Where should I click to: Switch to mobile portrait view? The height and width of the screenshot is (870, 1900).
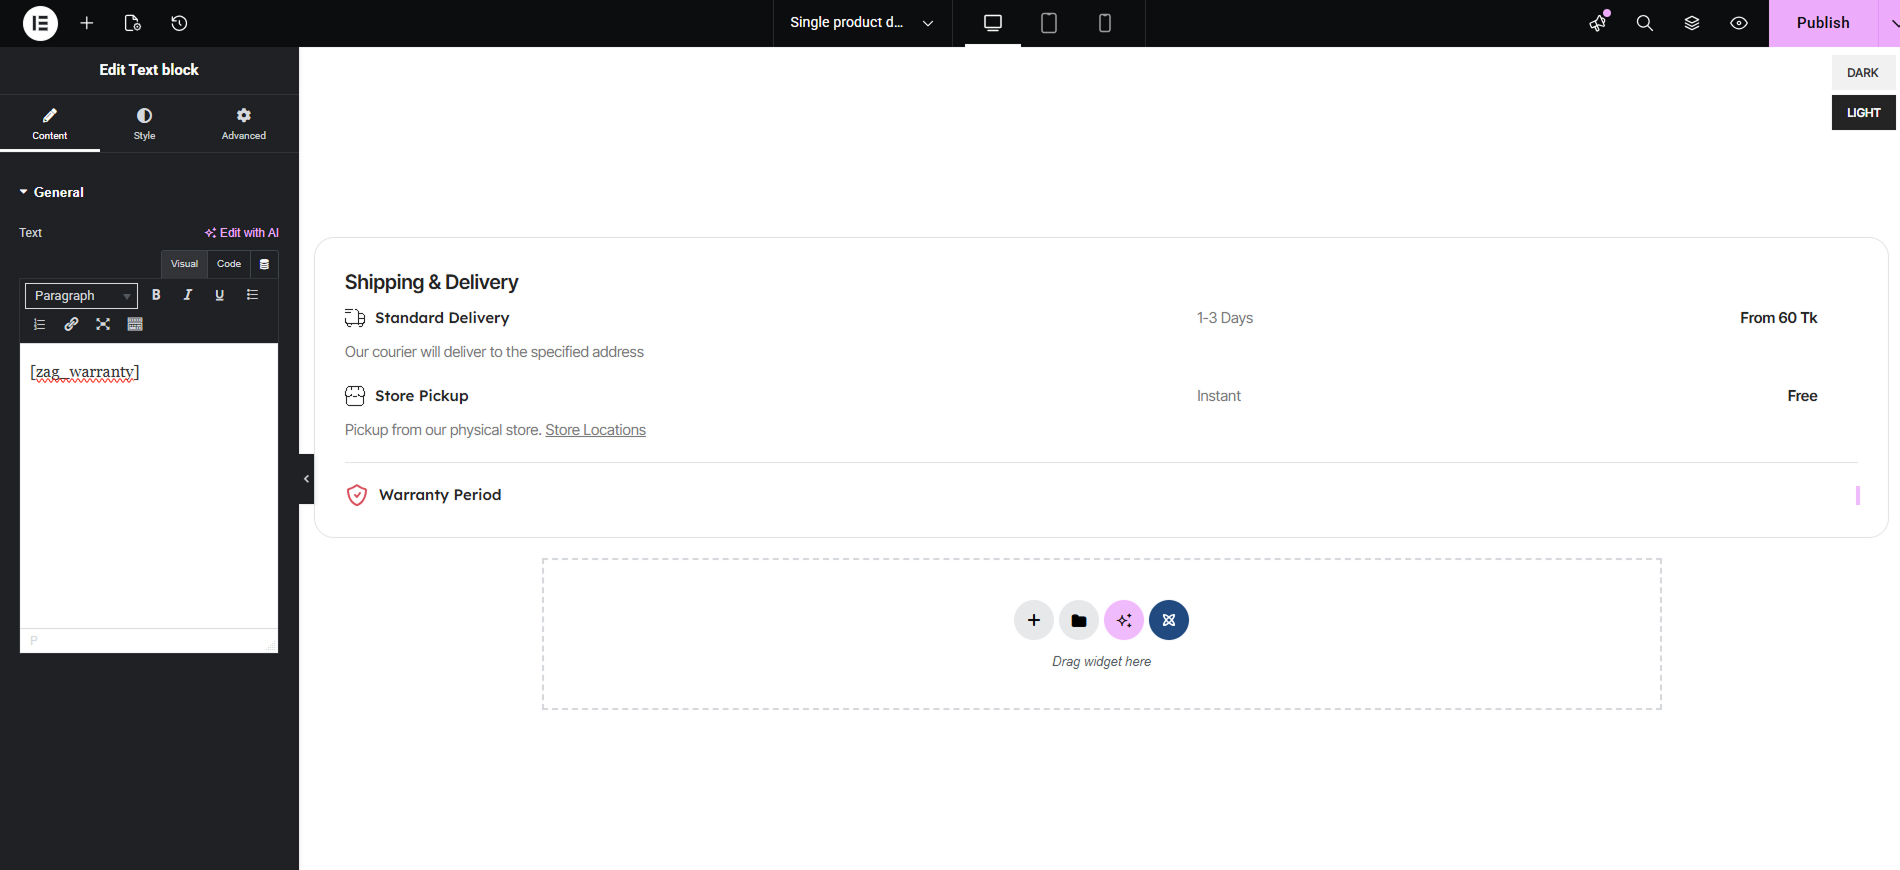click(1105, 23)
